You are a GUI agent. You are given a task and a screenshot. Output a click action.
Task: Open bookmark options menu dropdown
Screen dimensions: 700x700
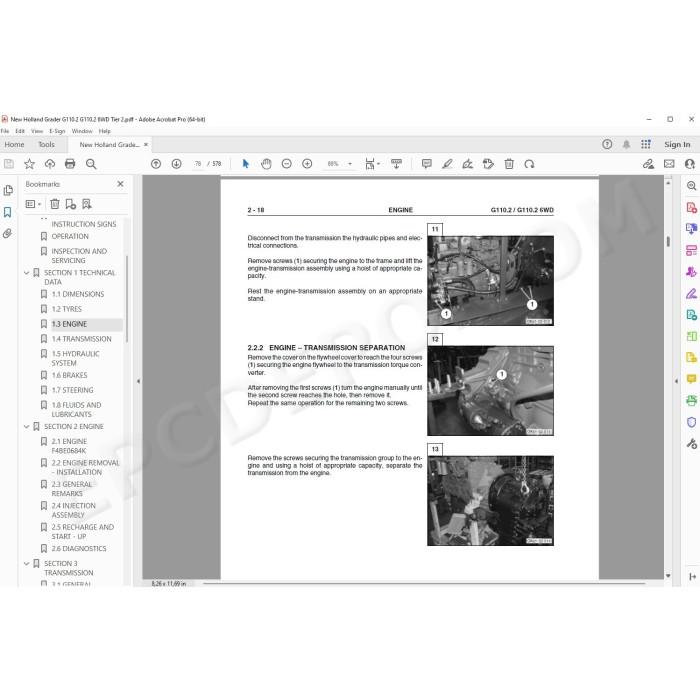click(x=33, y=204)
